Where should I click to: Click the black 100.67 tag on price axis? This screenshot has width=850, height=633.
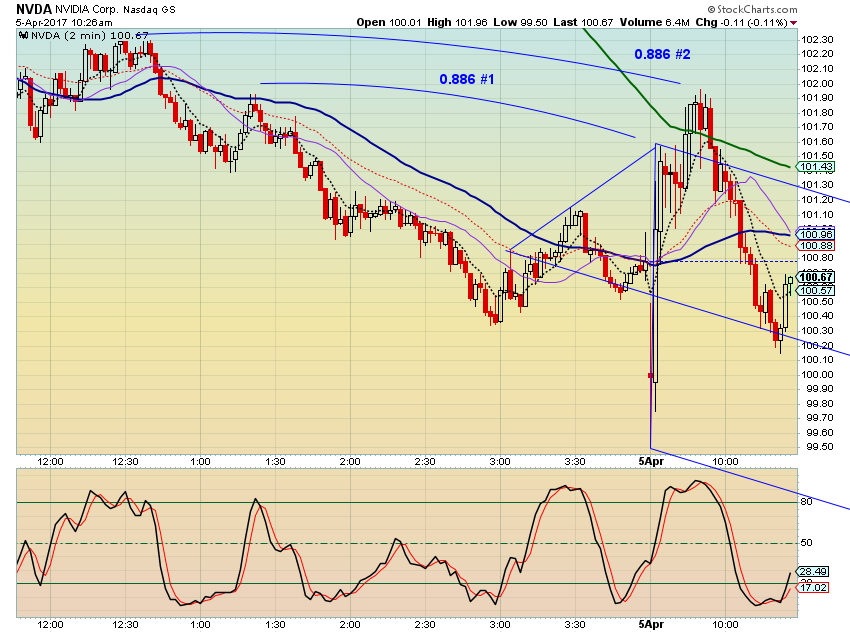click(816, 277)
